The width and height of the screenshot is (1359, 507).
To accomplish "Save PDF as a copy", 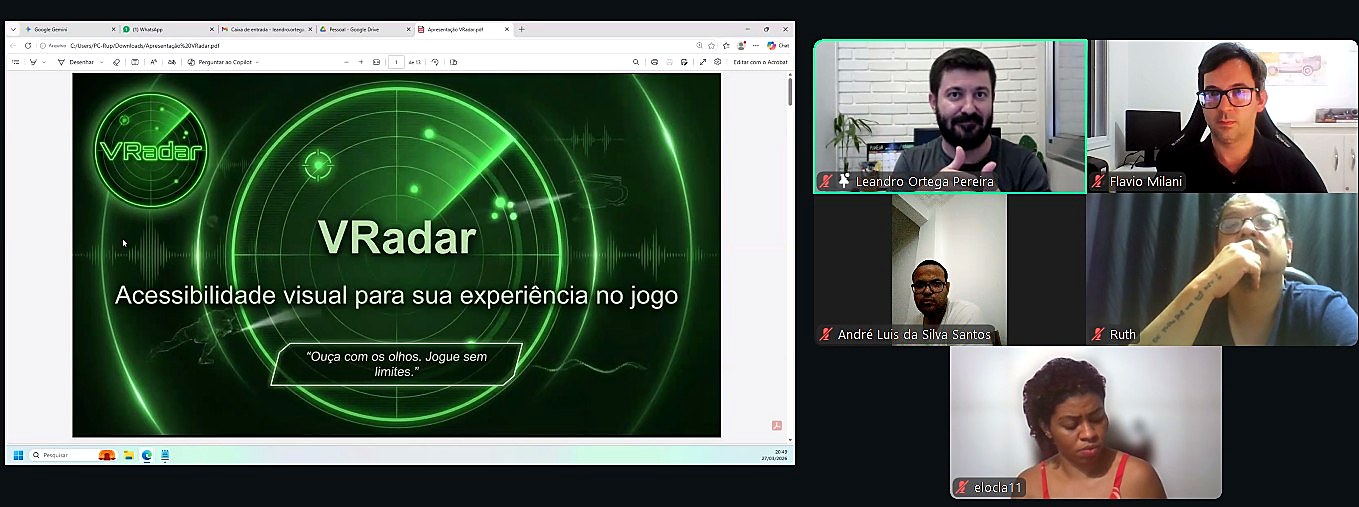I will [684, 62].
